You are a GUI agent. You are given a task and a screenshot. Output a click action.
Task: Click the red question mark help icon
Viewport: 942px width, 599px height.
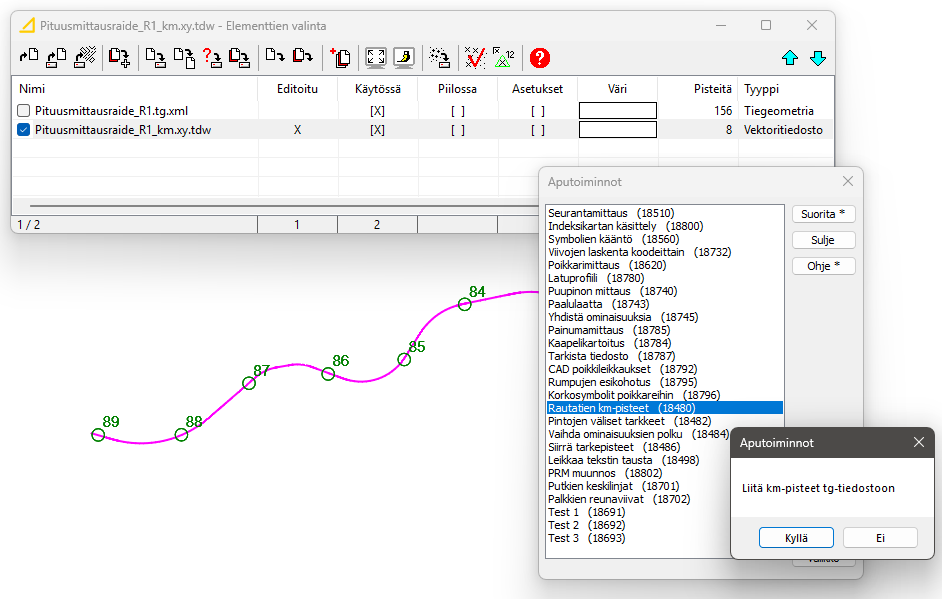point(540,58)
